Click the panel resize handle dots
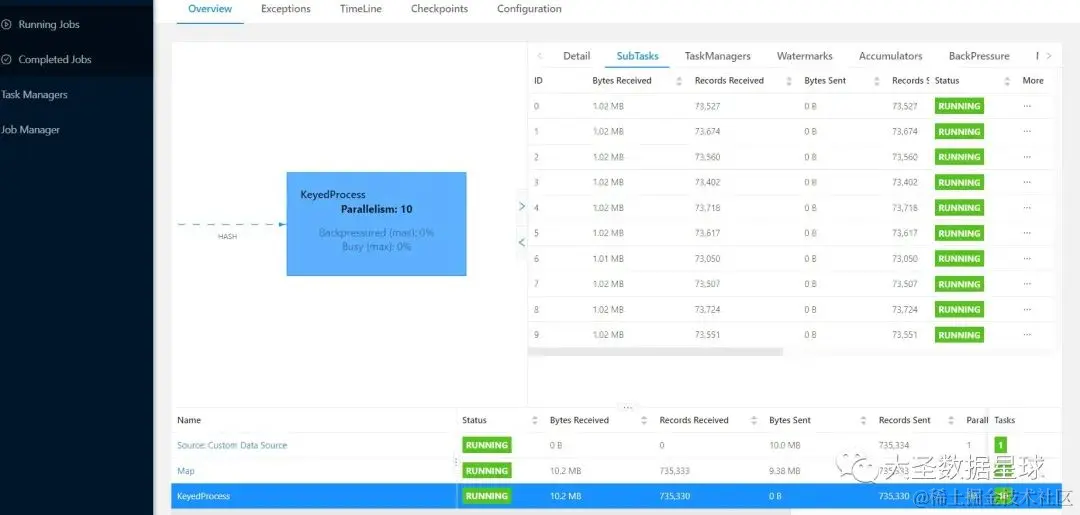The height and width of the screenshot is (515, 1080). [x=627, y=408]
